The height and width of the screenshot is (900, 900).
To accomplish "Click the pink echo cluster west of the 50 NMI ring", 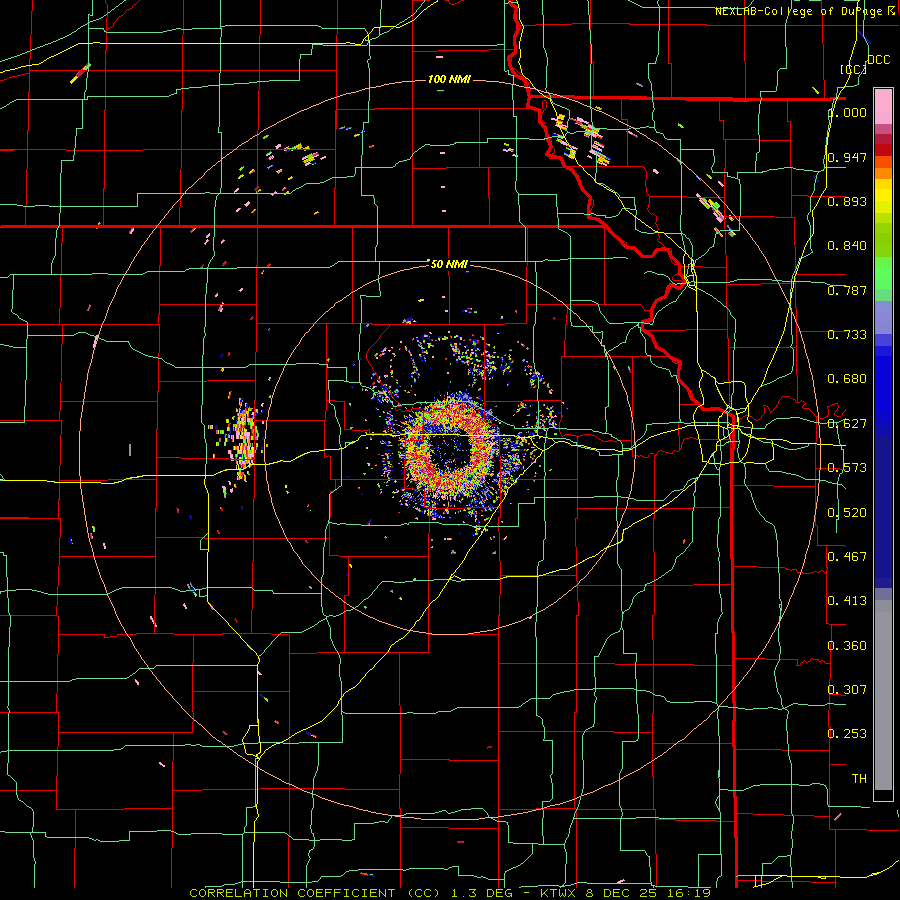I will click(x=242, y=439).
